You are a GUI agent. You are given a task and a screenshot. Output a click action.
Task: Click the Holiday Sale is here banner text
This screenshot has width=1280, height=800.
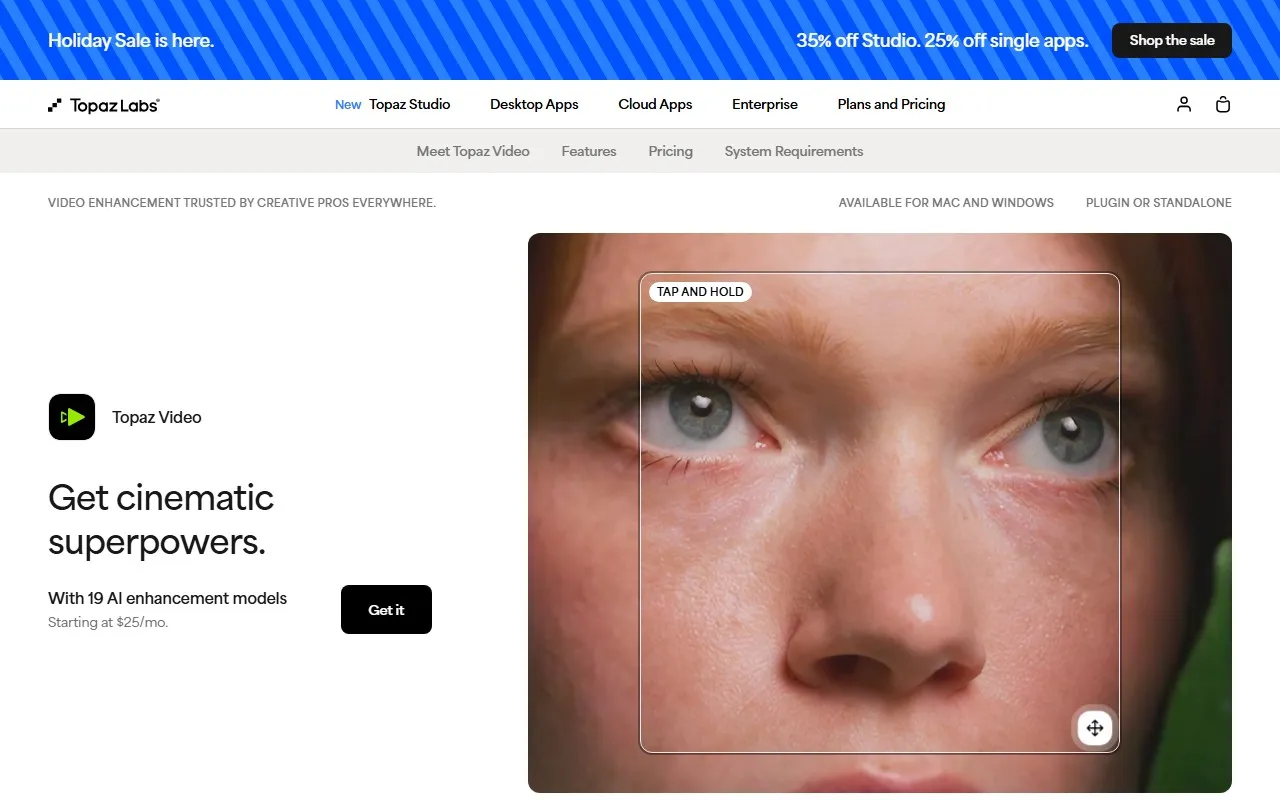tap(131, 40)
